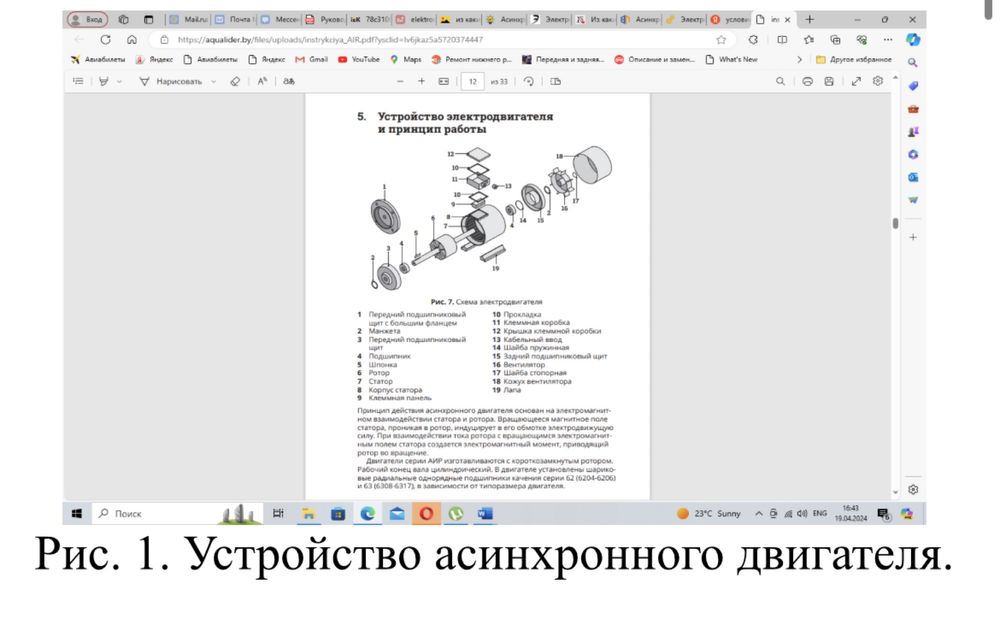This screenshot has width=1000, height=620.
Task: Add a sidebar app plus
Action: tap(913, 237)
